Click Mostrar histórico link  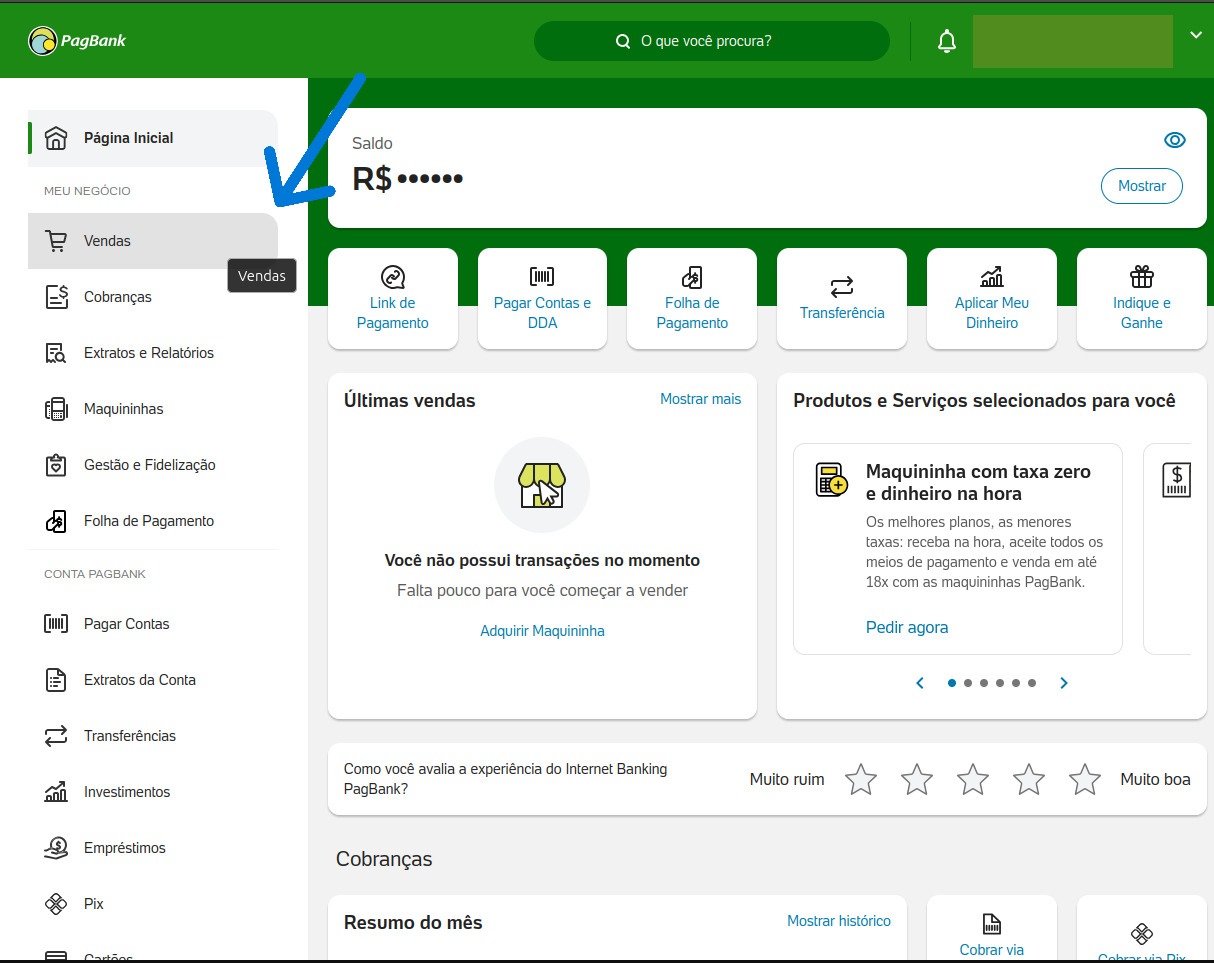[x=839, y=921]
